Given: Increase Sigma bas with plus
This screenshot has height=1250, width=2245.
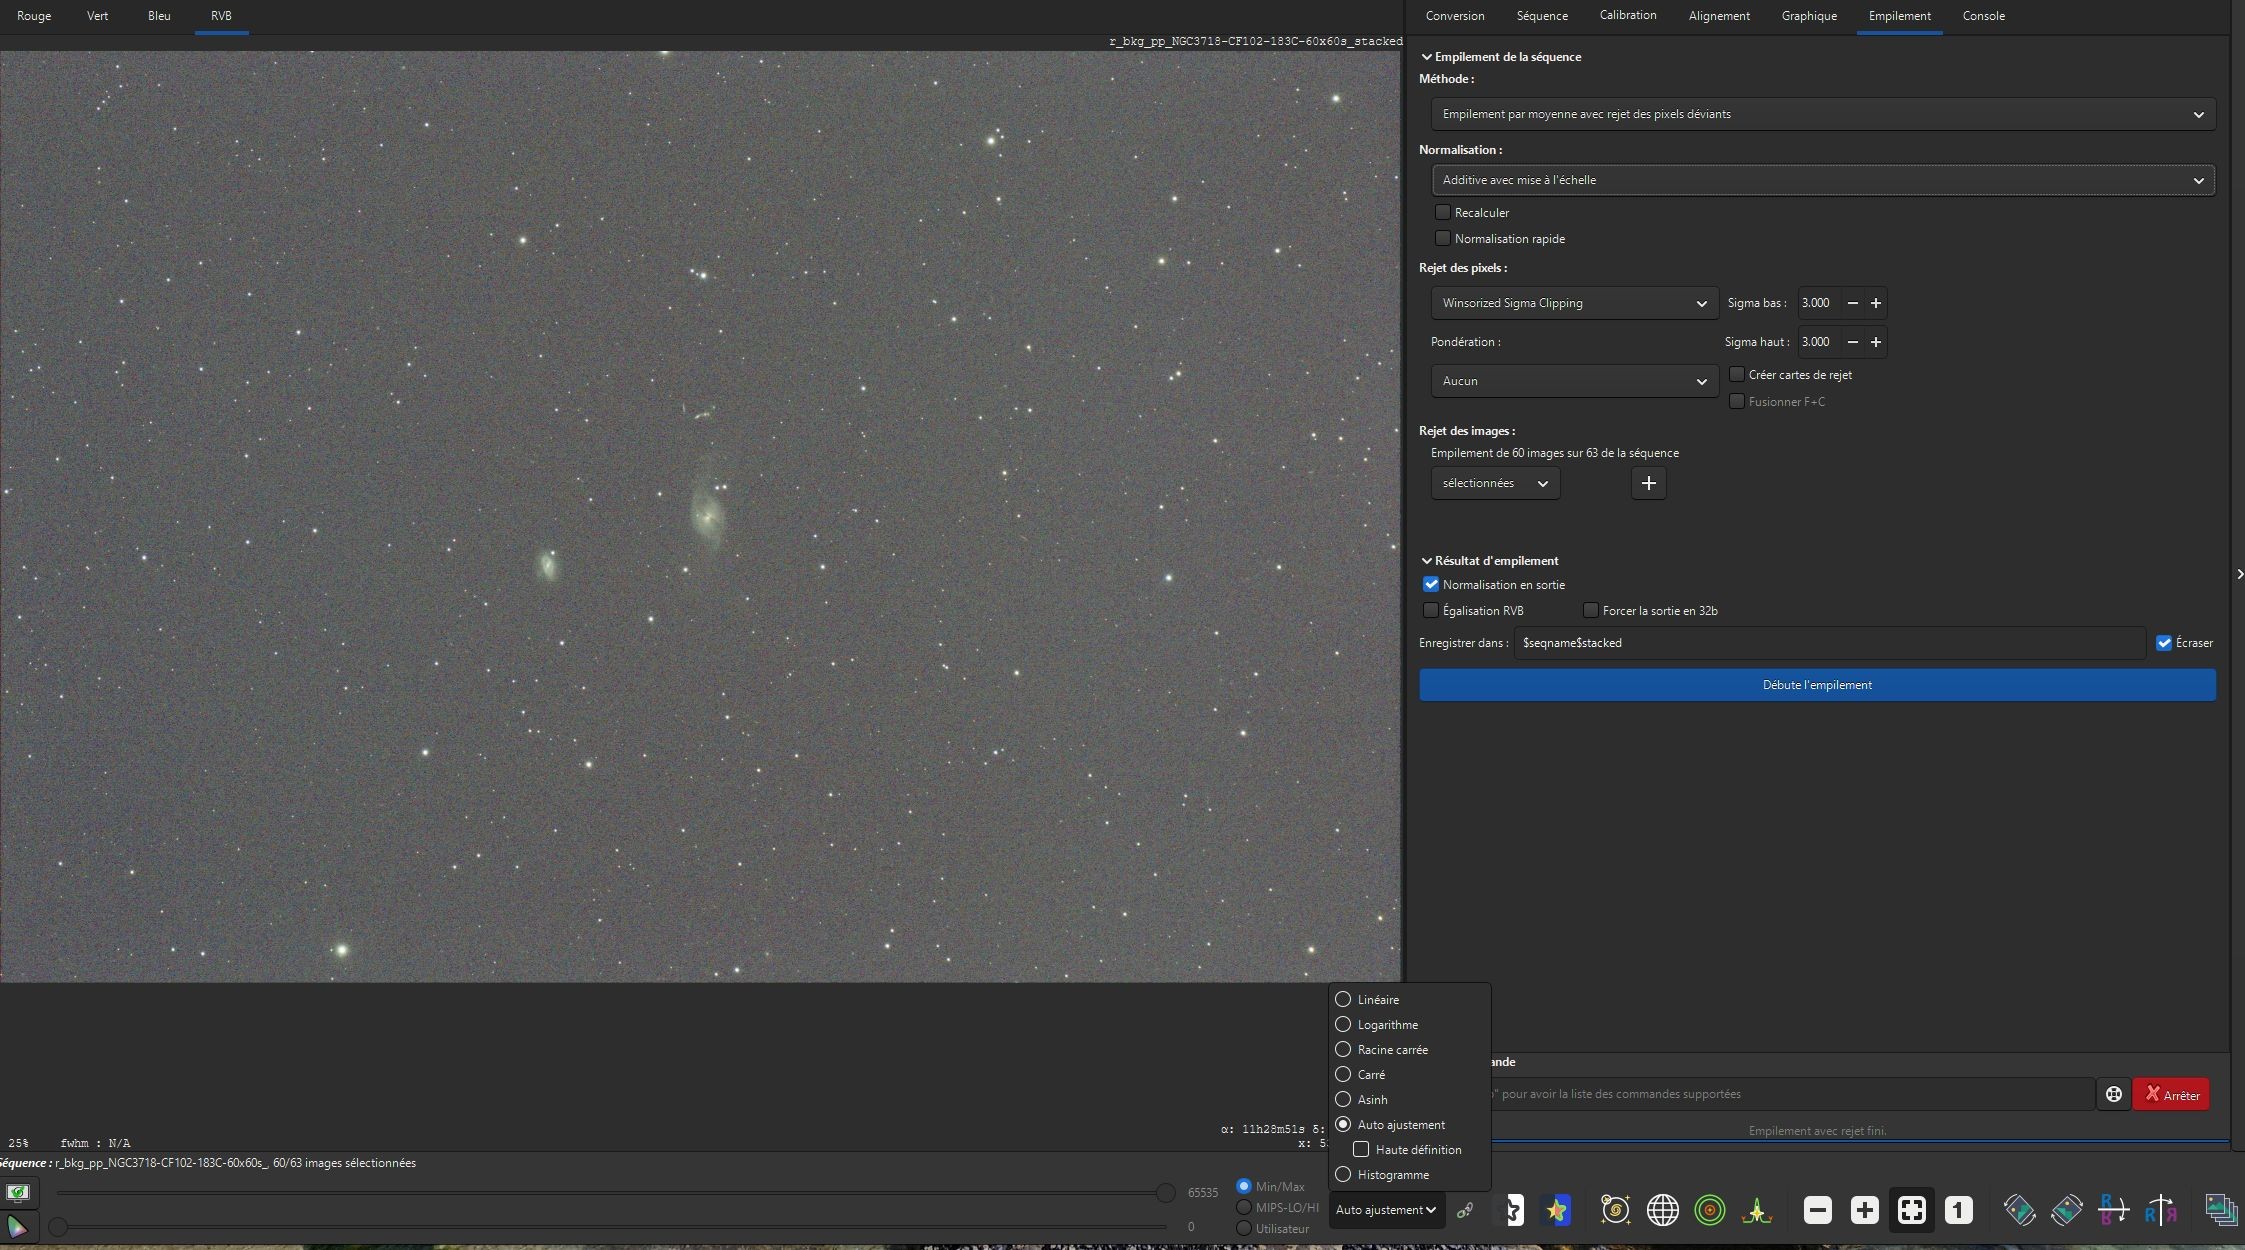Looking at the screenshot, I should [1876, 303].
